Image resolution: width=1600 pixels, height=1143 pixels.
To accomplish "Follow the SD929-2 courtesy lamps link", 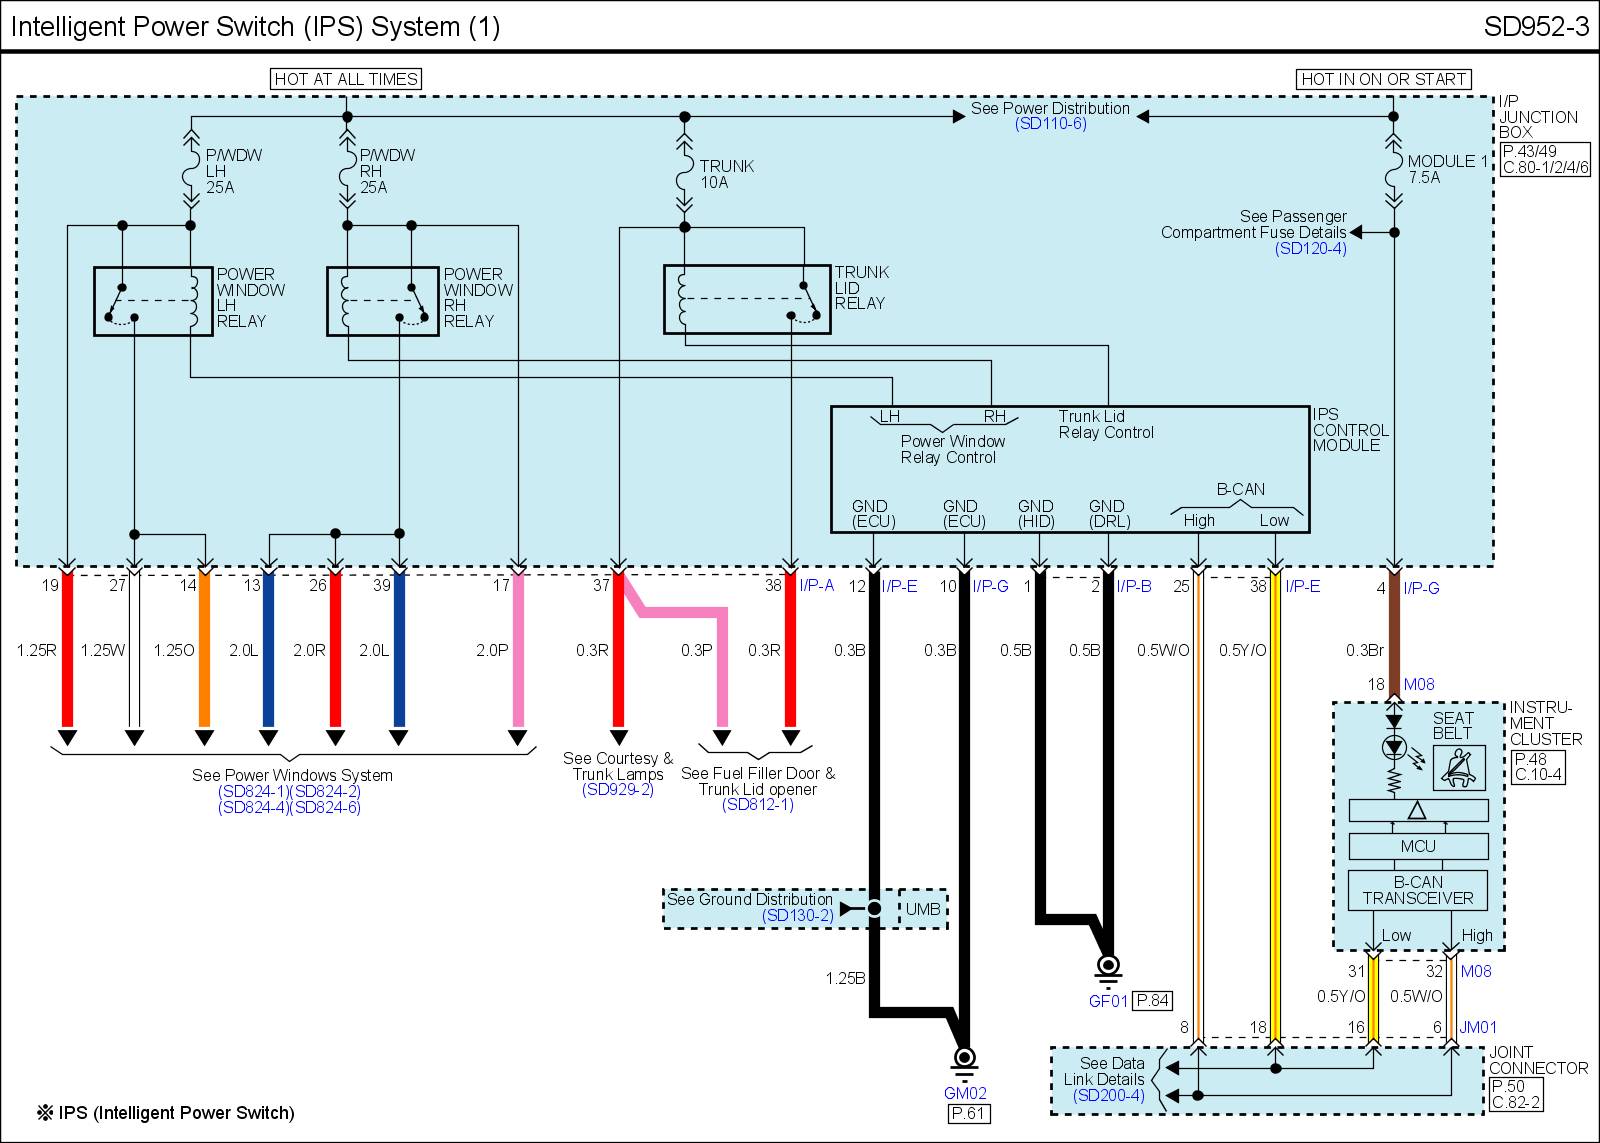I will (618, 790).
